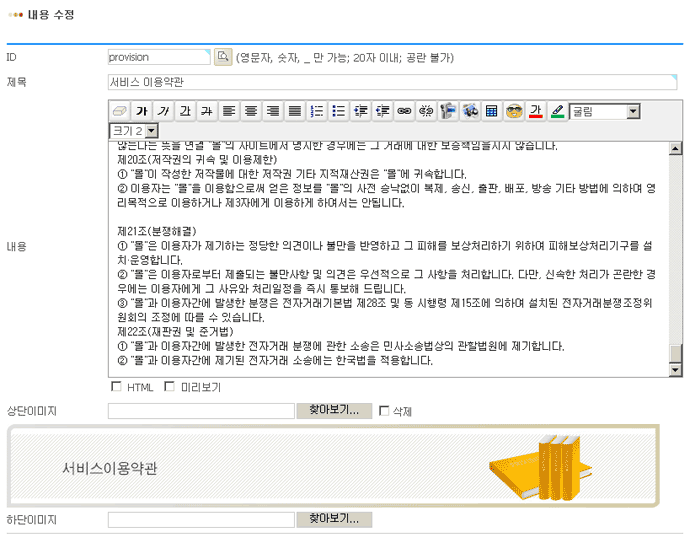Click the 서비스이용약관 banner image

point(333,465)
